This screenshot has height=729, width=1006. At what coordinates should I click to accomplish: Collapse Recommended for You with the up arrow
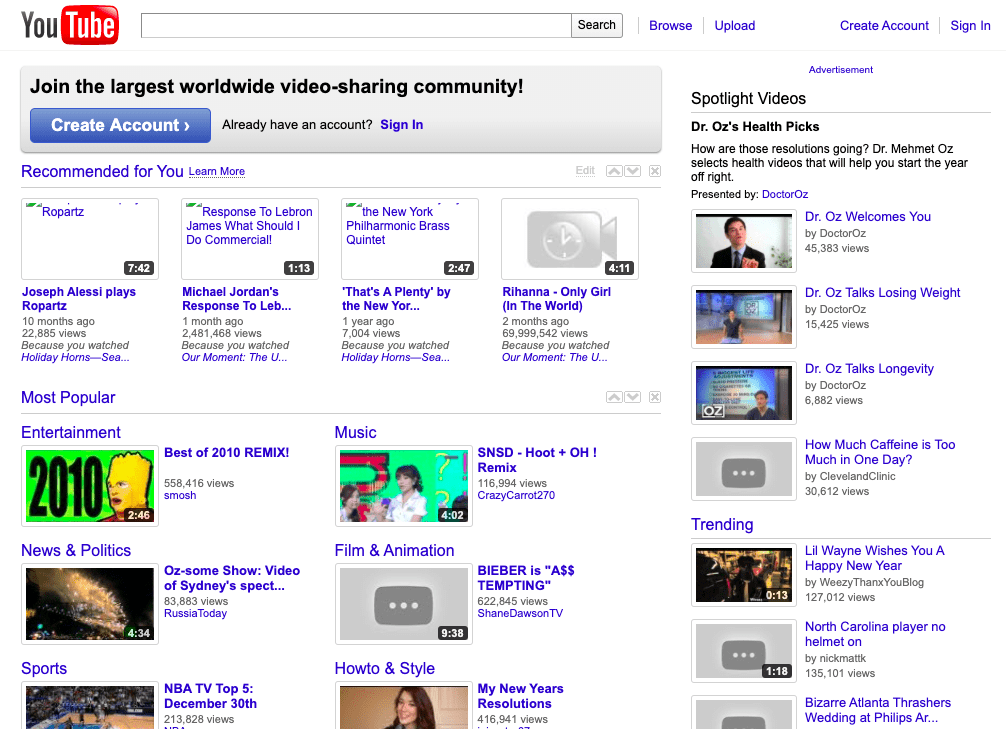(613, 171)
